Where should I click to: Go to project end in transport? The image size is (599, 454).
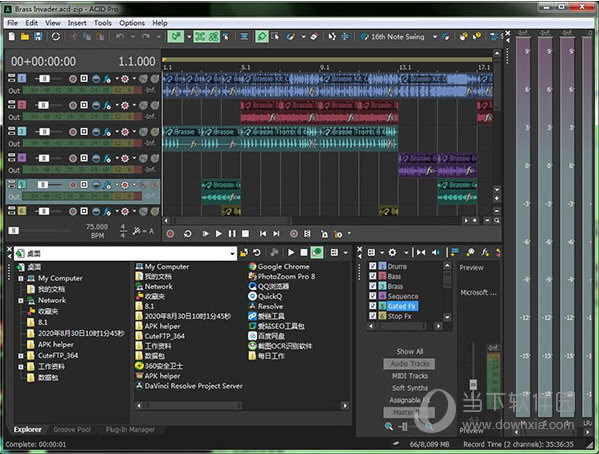[276, 233]
